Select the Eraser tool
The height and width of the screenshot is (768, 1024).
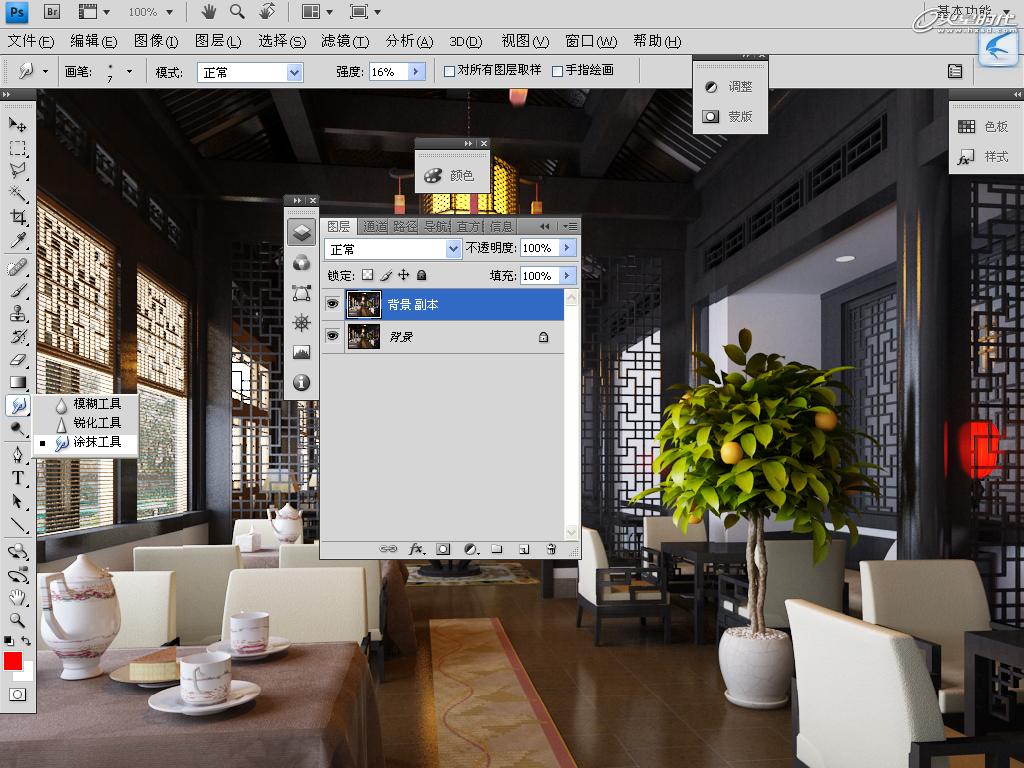tap(18, 359)
